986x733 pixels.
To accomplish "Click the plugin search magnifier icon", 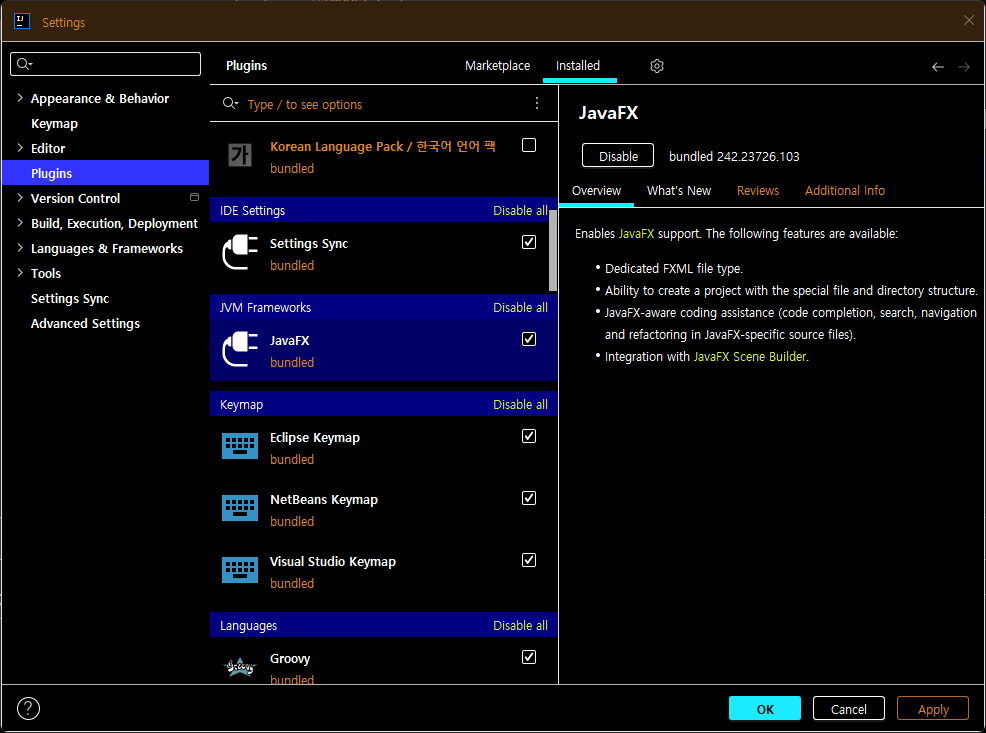I will point(230,104).
